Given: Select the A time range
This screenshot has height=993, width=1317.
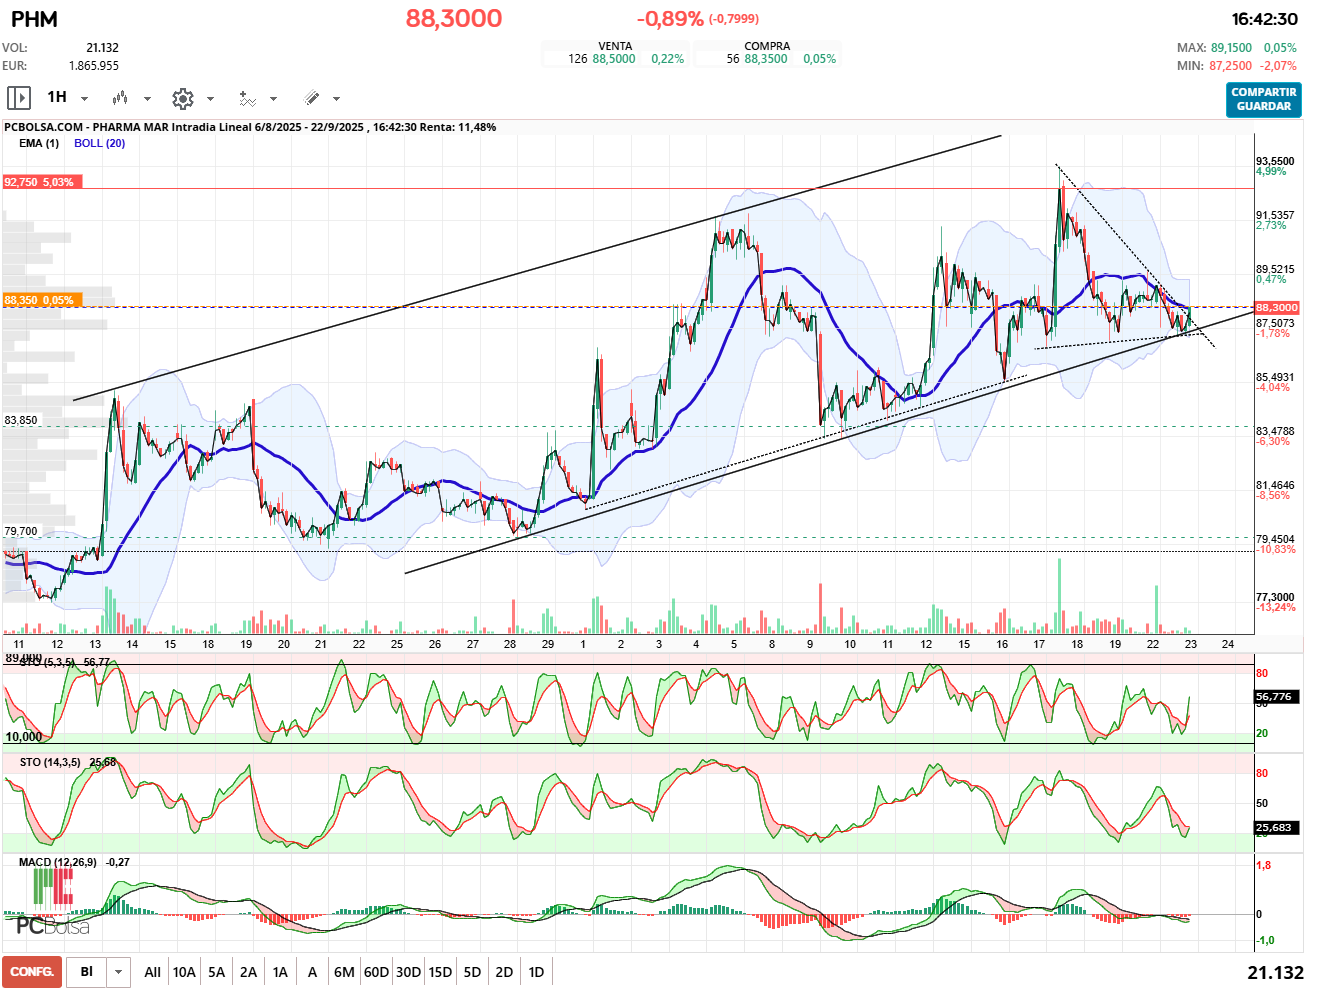Looking at the screenshot, I should (x=312, y=972).
